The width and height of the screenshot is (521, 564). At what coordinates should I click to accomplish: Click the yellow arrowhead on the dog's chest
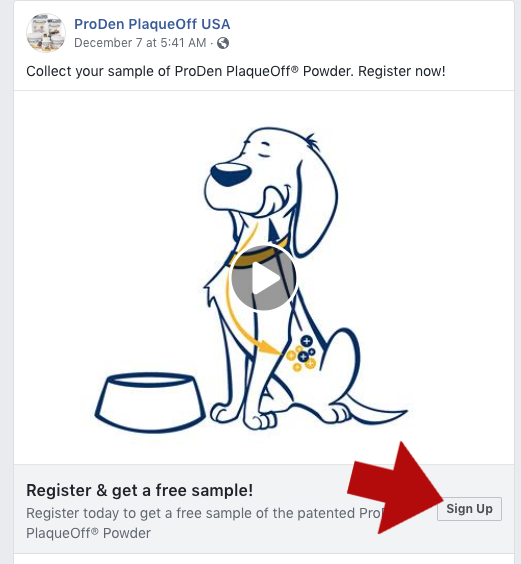coord(269,347)
